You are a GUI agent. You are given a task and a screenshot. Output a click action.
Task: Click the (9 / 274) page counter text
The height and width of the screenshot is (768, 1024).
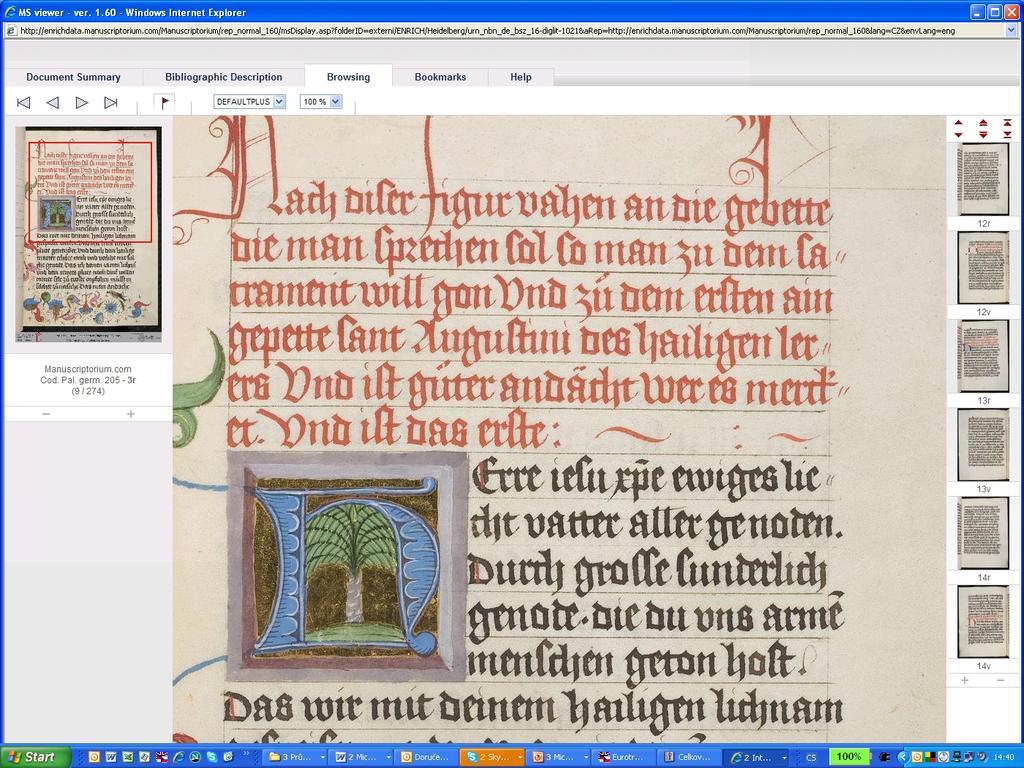(88, 391)
